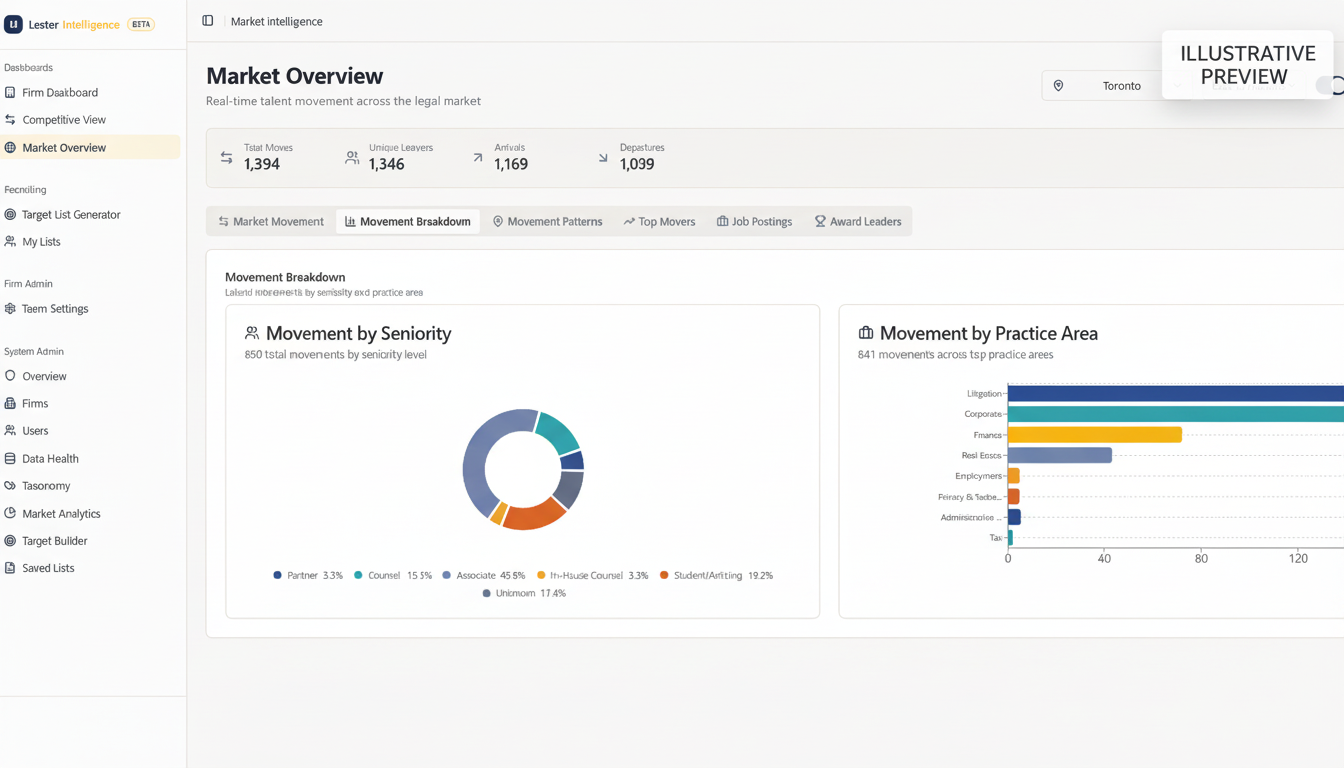Click the 1,039 Departures value
1344x768 pixels.
click(637, 164)
